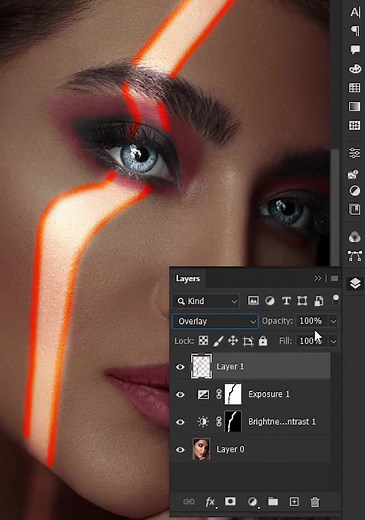Click the Layers panel stack icon

pyautogui.click(x=355, y=284)
